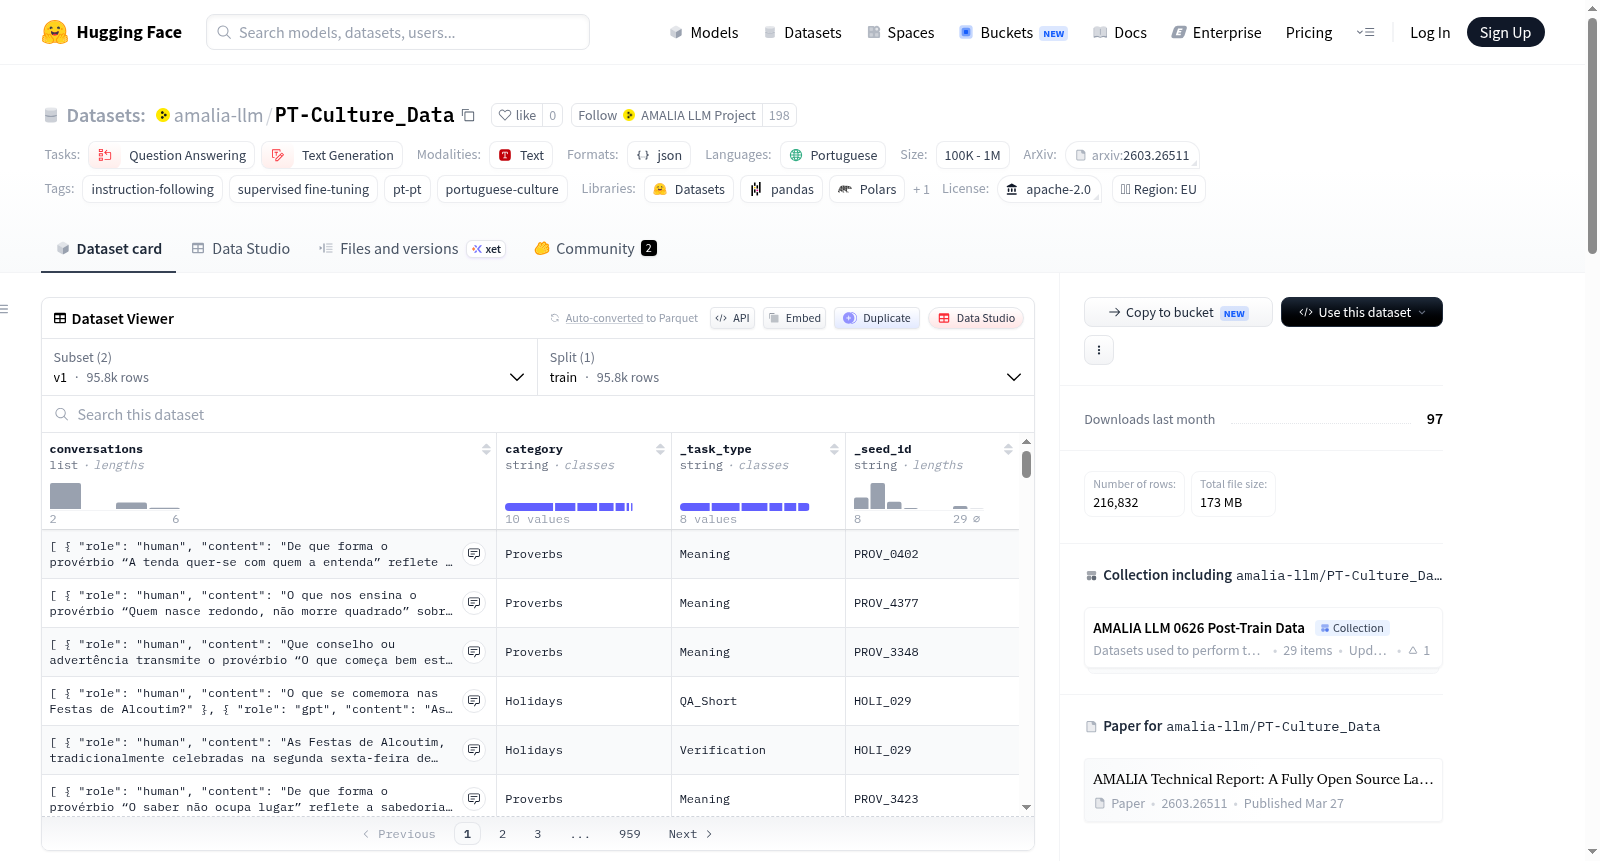Open the Files and versions tab
The image size is (1600, 861).
tap(412, 249)
